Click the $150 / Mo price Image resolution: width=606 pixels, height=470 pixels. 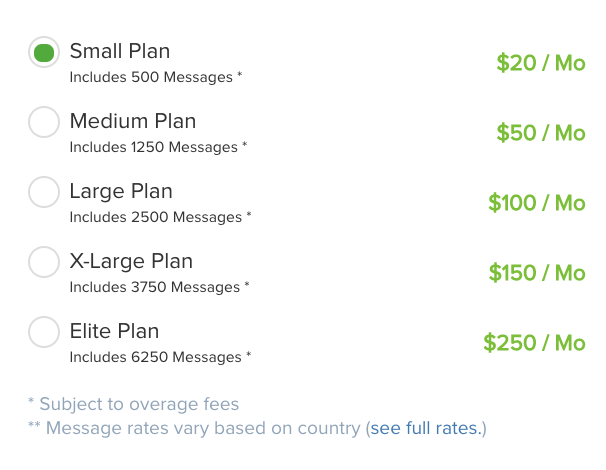(x=536, y=273)
